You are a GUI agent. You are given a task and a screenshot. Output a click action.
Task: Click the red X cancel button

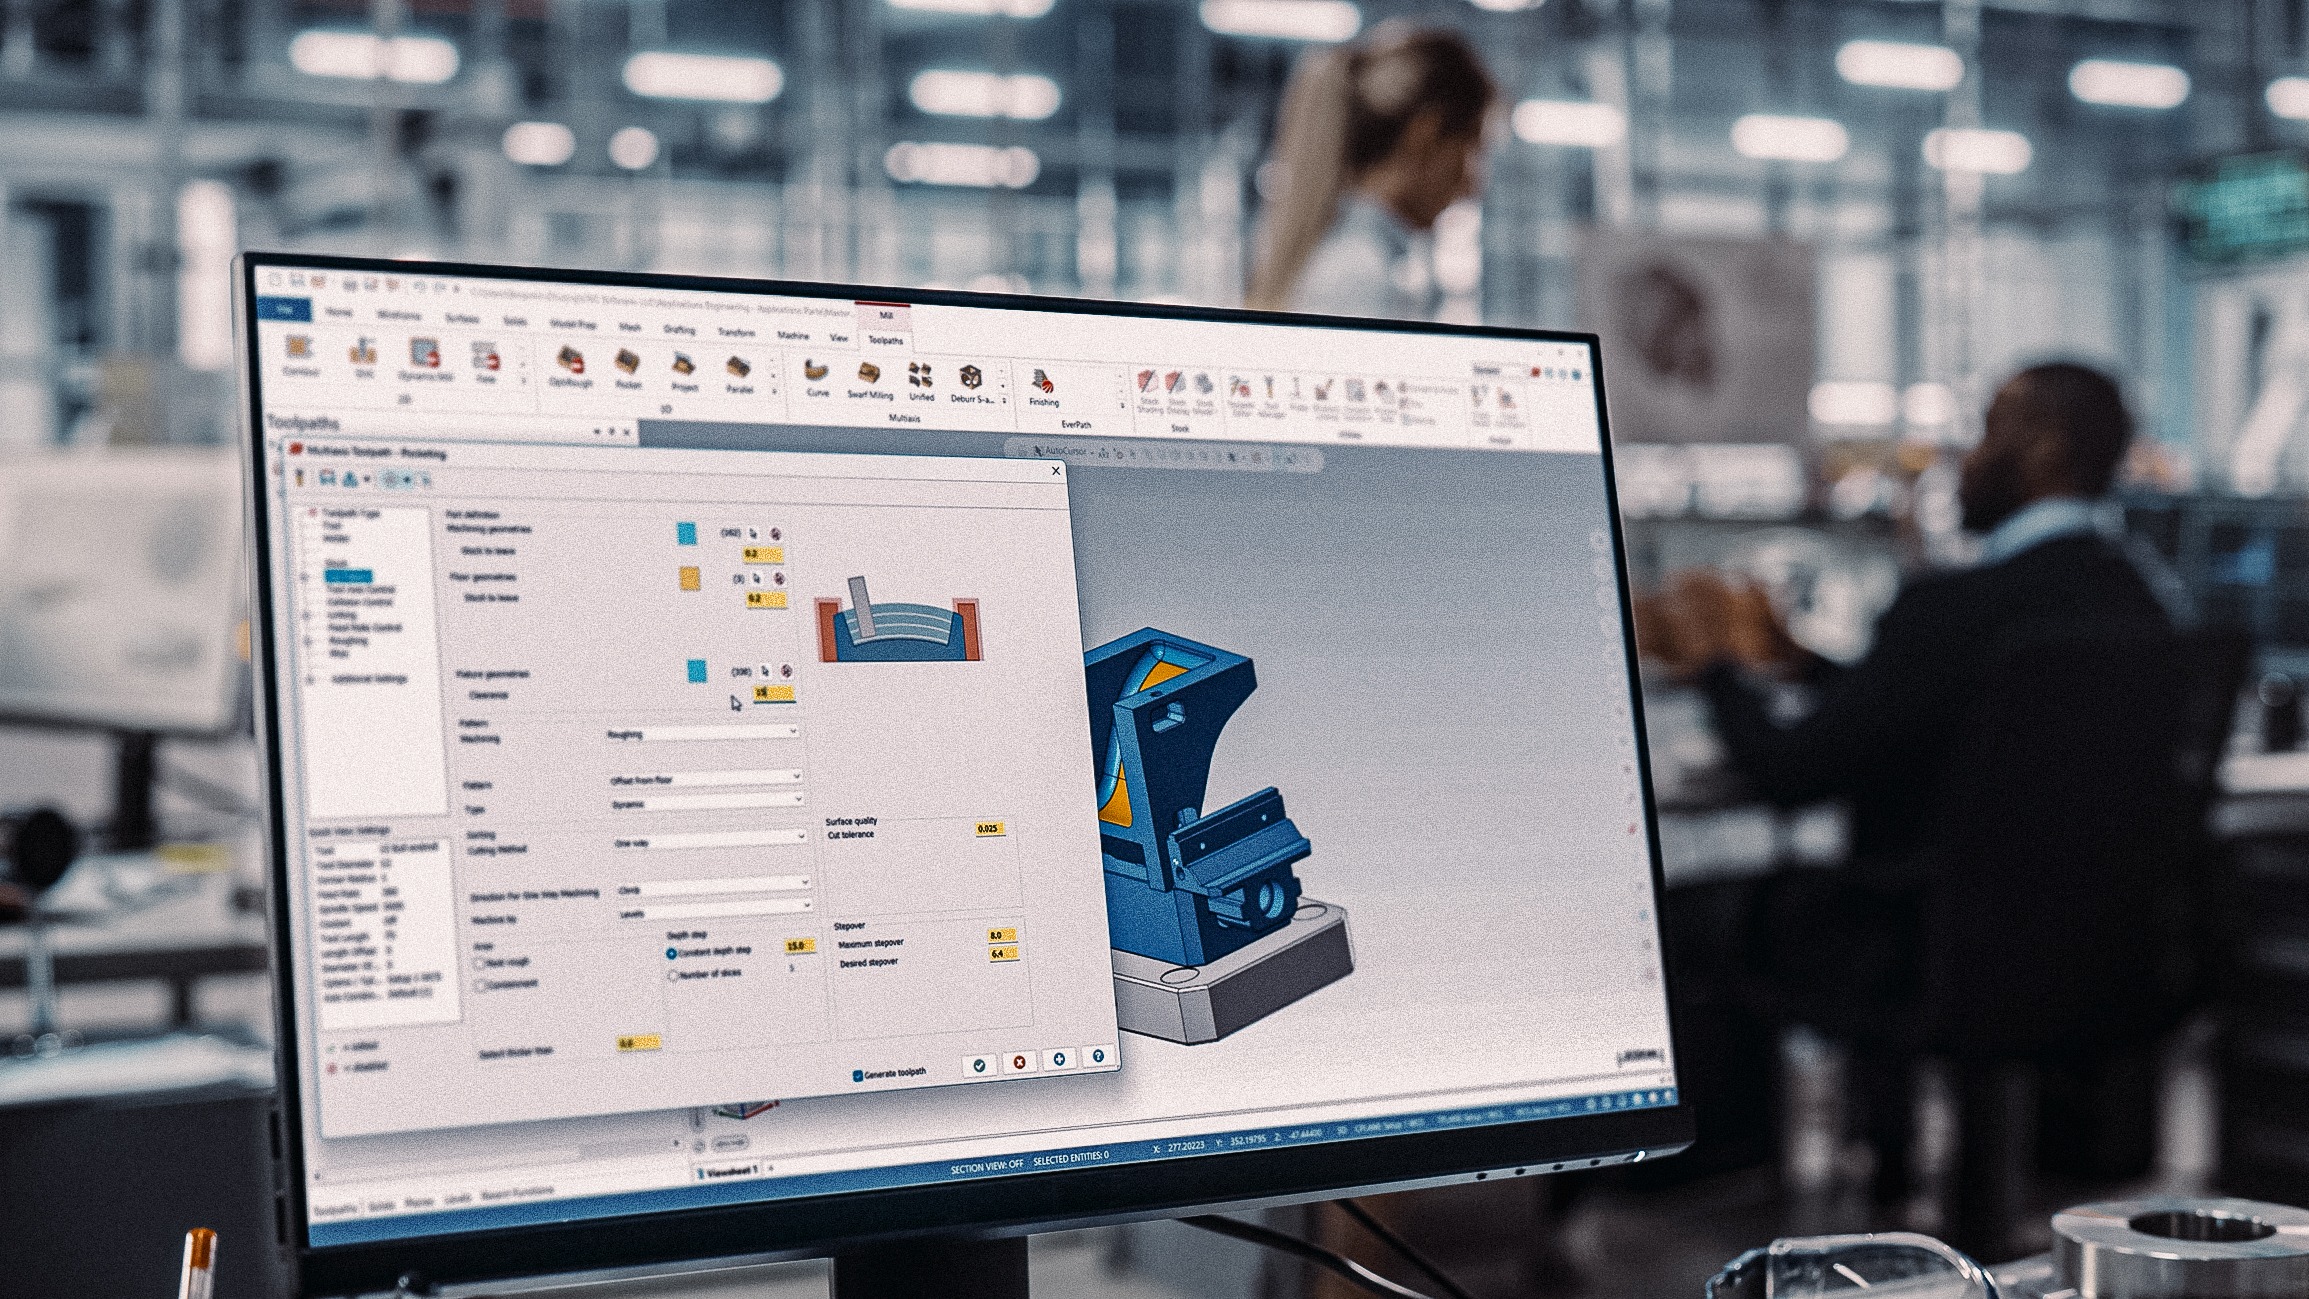click(1019, 1062)
